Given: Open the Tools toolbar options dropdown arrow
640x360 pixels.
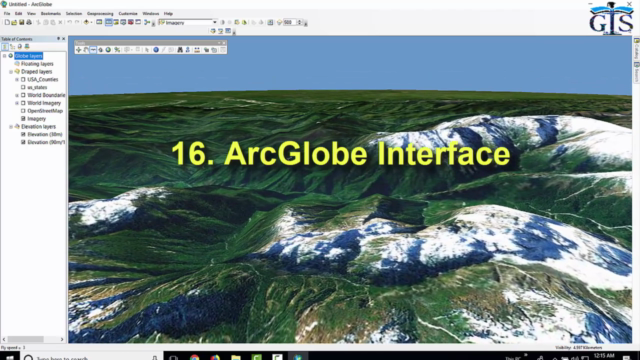Looking at the screenshot, I should 219,43.
